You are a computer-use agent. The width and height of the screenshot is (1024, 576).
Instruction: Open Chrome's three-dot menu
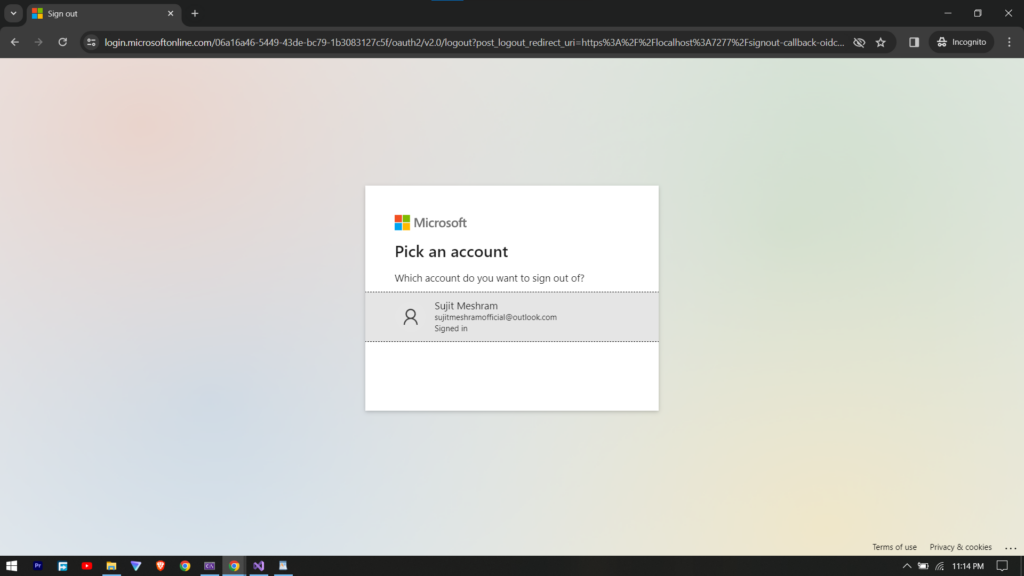coord(1008,42)
